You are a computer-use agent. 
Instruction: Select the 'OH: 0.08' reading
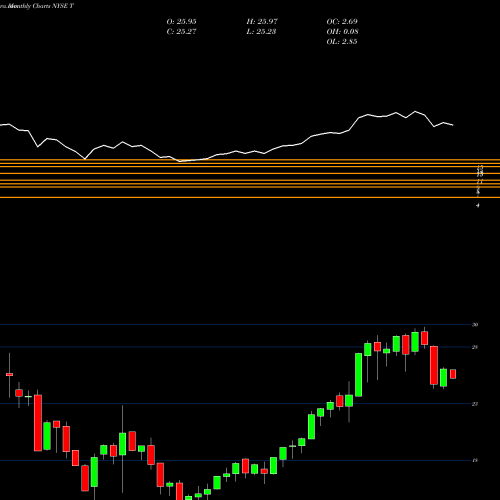click(x=342, y=32)
